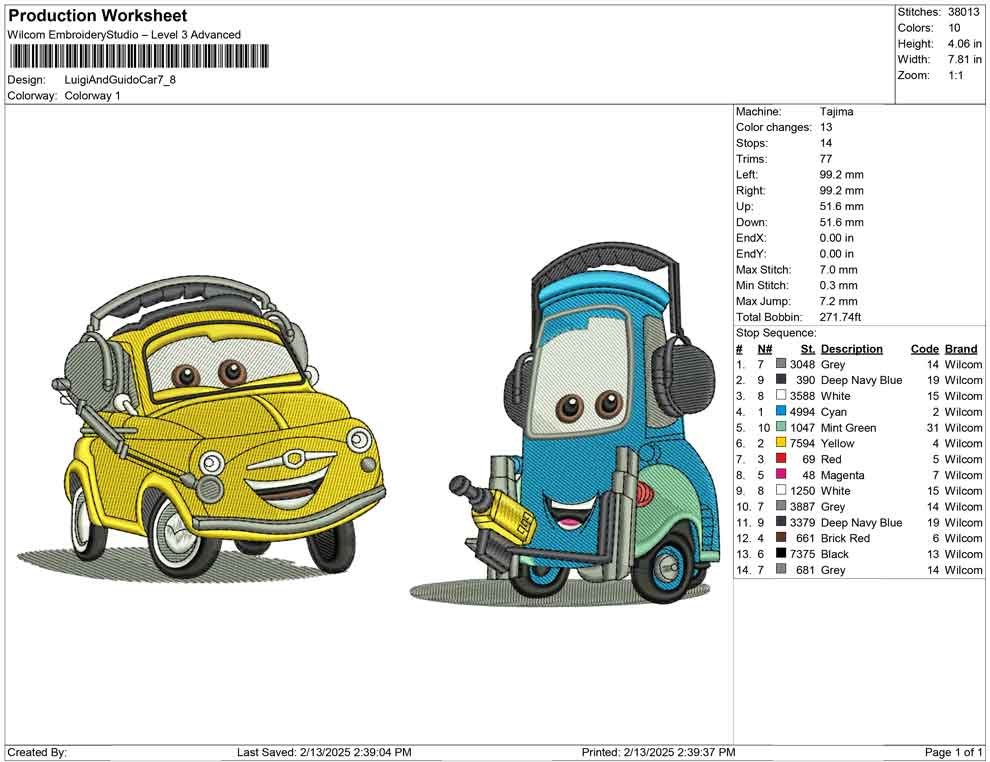Click the white swatch coded 1250
Image resolution: width=990 pixels, height=762 pixels.
(x=781, y=491)
